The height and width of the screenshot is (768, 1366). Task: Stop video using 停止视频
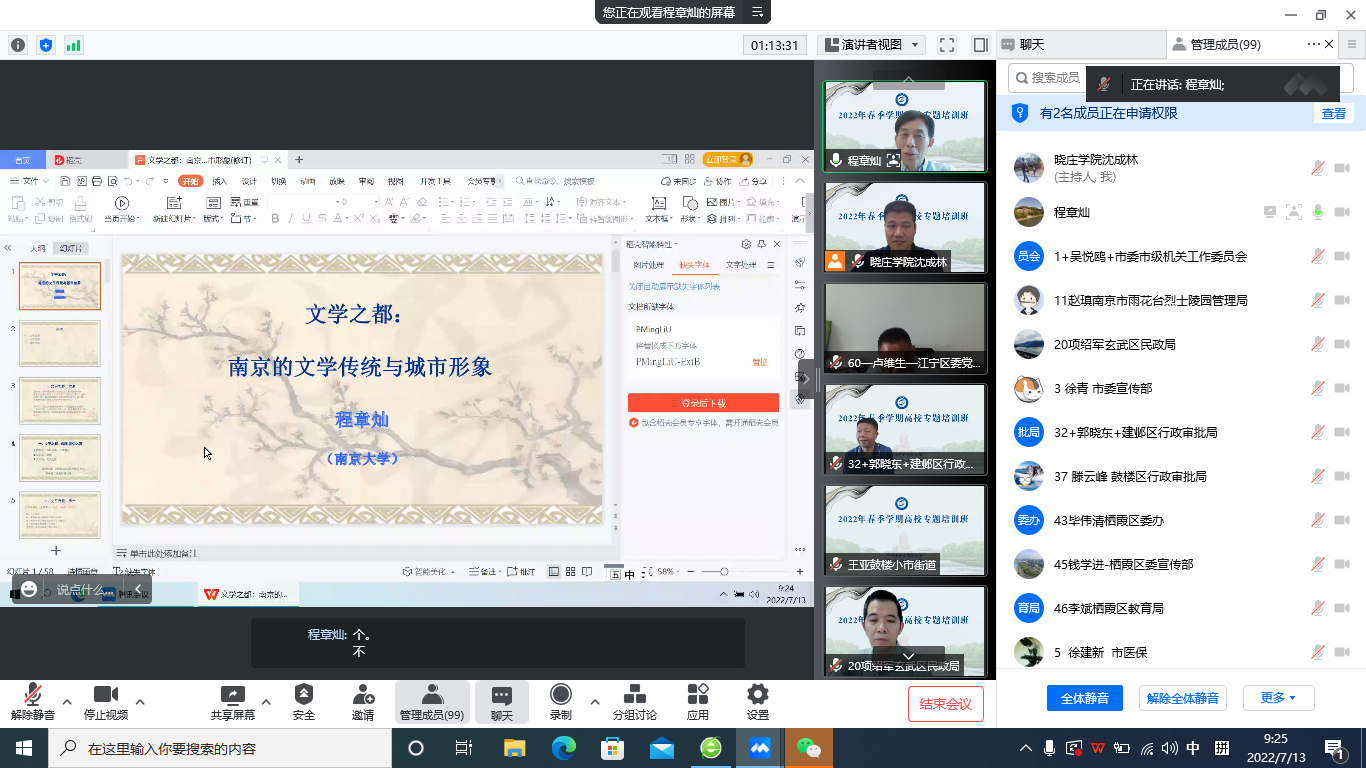106,702
